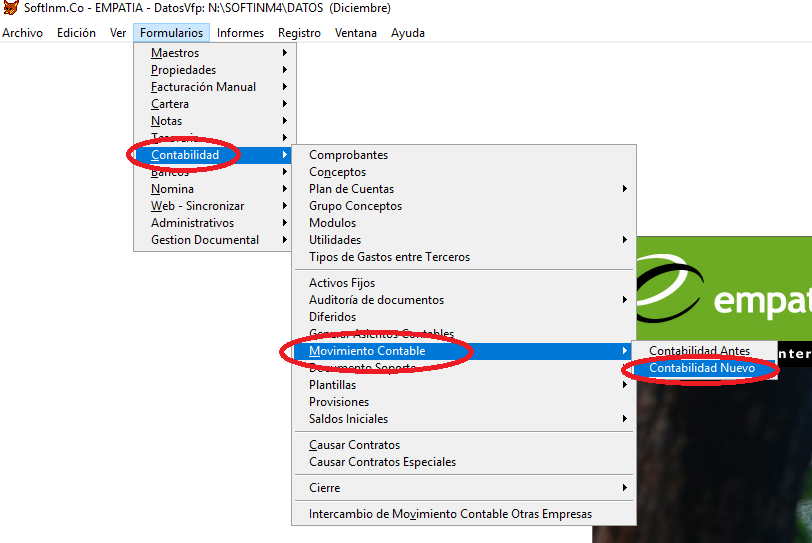Click the Formularios menu
Screen dimensions: 812x543
[x=171, y=33]
